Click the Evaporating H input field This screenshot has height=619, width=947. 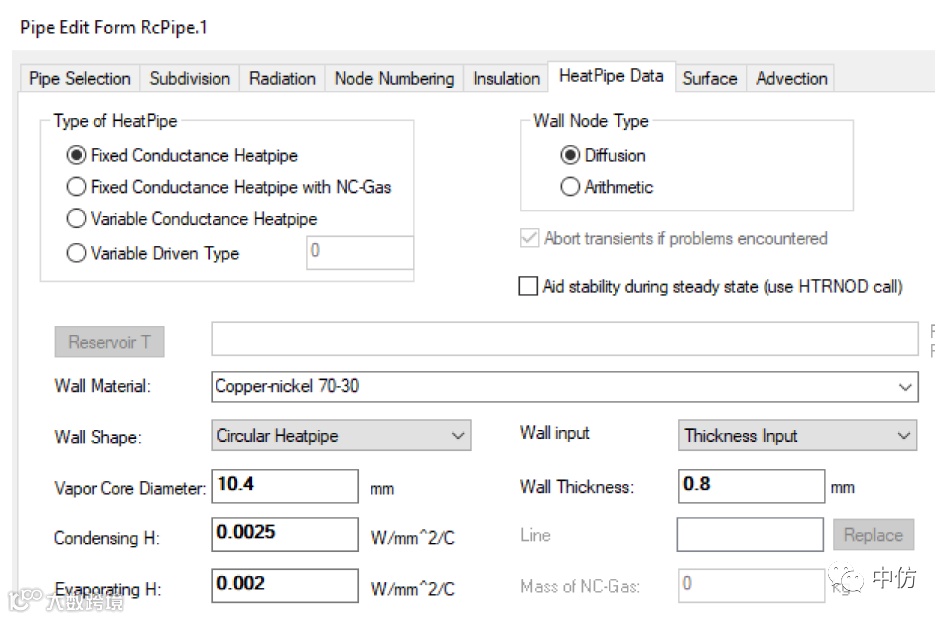coord(285,586)
